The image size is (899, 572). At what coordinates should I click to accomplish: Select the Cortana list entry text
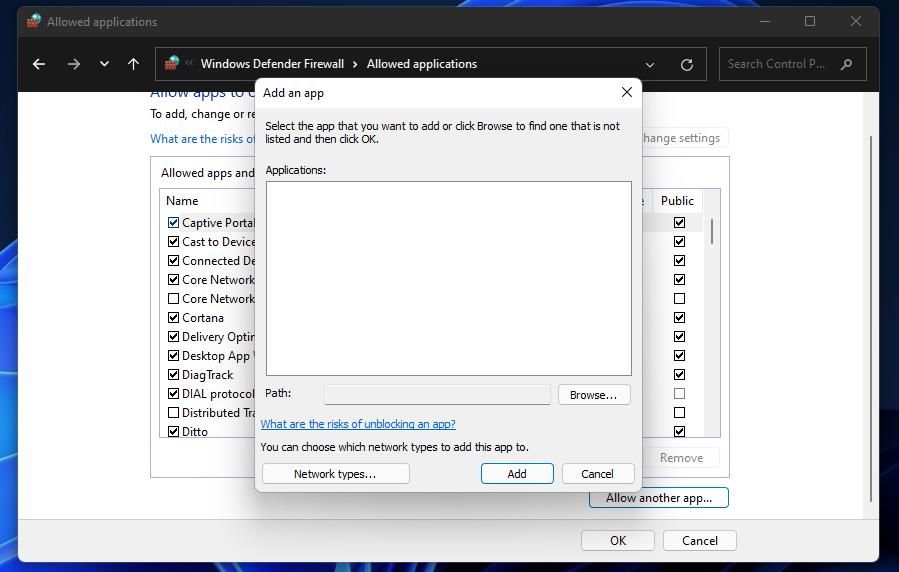click(x=203, y=318)
